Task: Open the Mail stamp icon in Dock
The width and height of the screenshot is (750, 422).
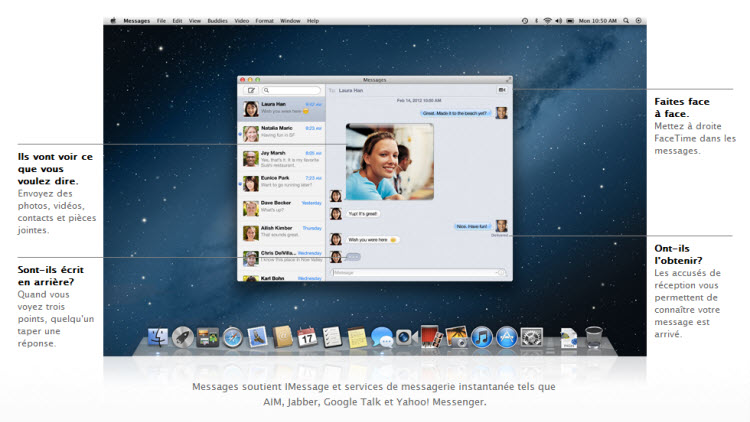Action: (x=257, y=337)
